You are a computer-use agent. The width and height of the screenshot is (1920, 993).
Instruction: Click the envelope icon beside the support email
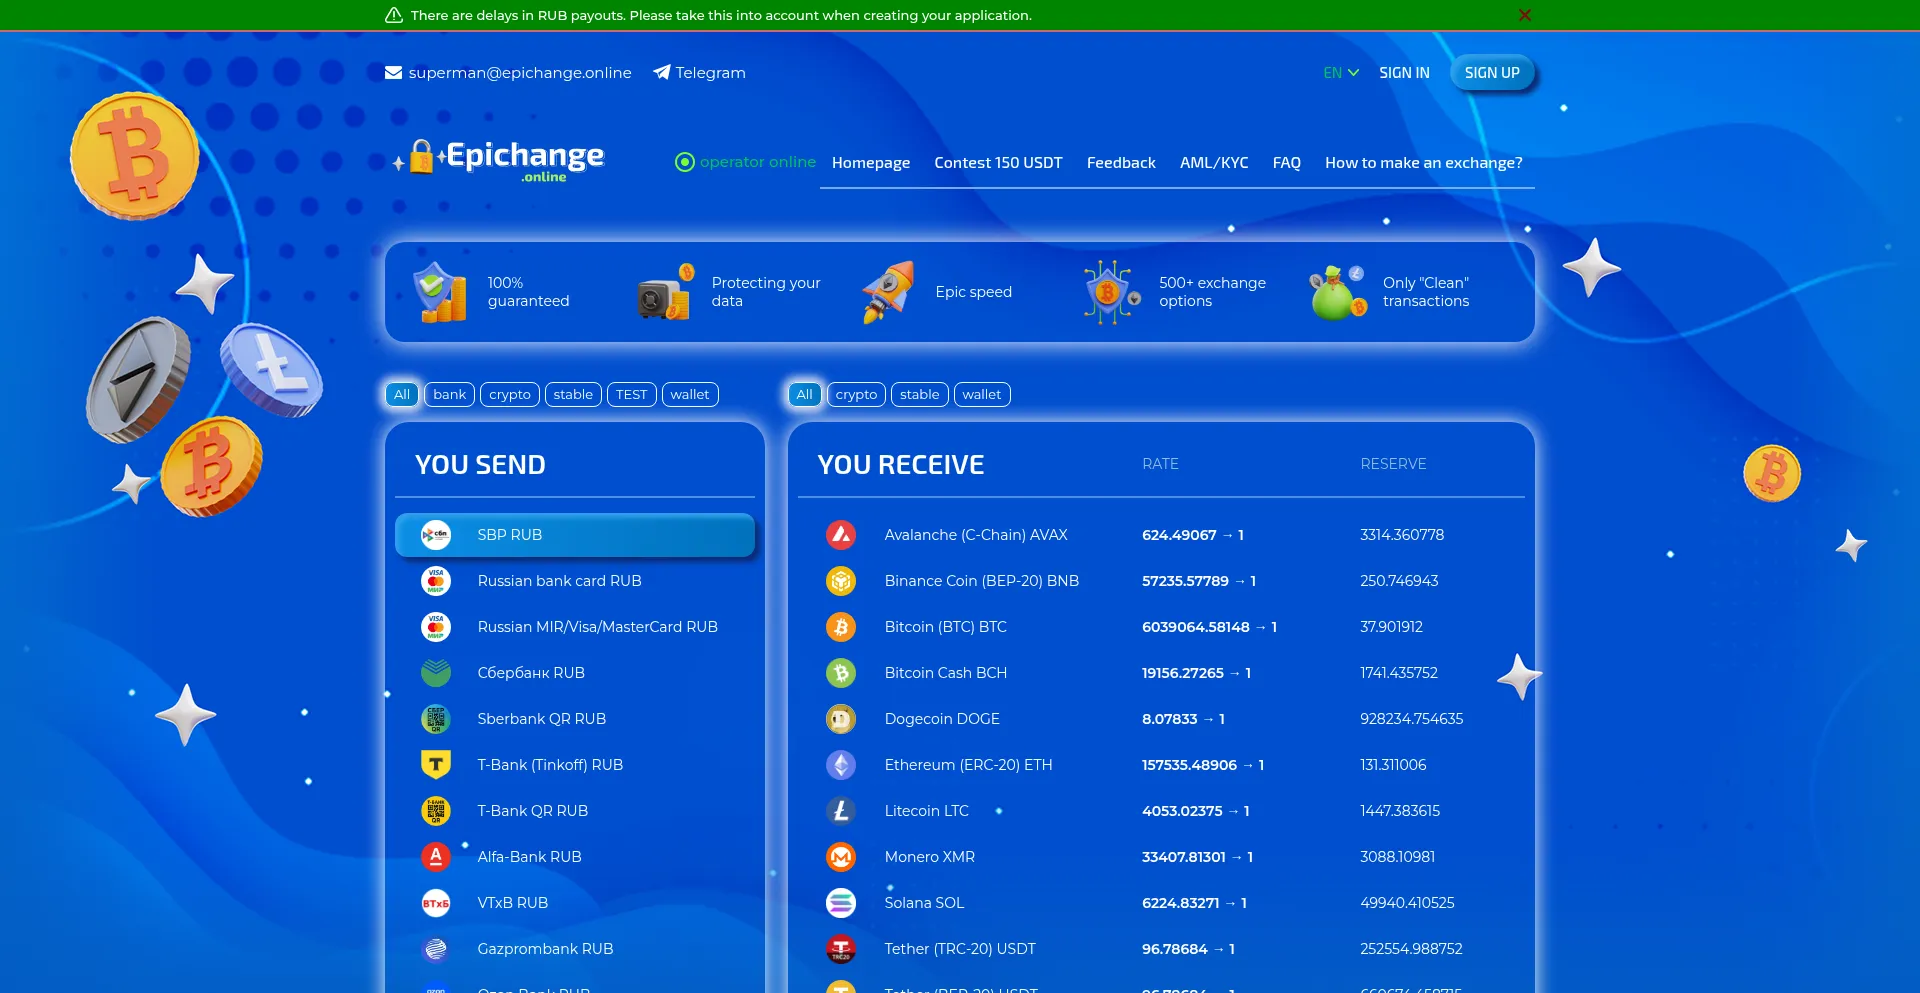(393, 73)
